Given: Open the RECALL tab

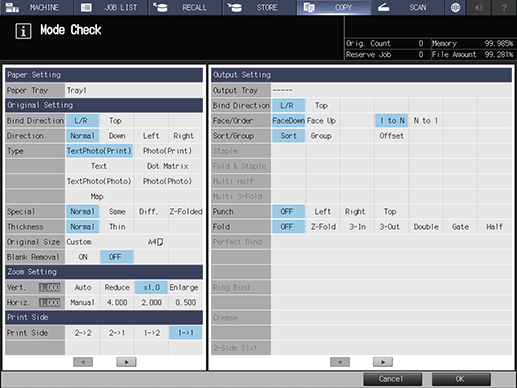Looking at the screenshot, I should (x=185, y=7).
